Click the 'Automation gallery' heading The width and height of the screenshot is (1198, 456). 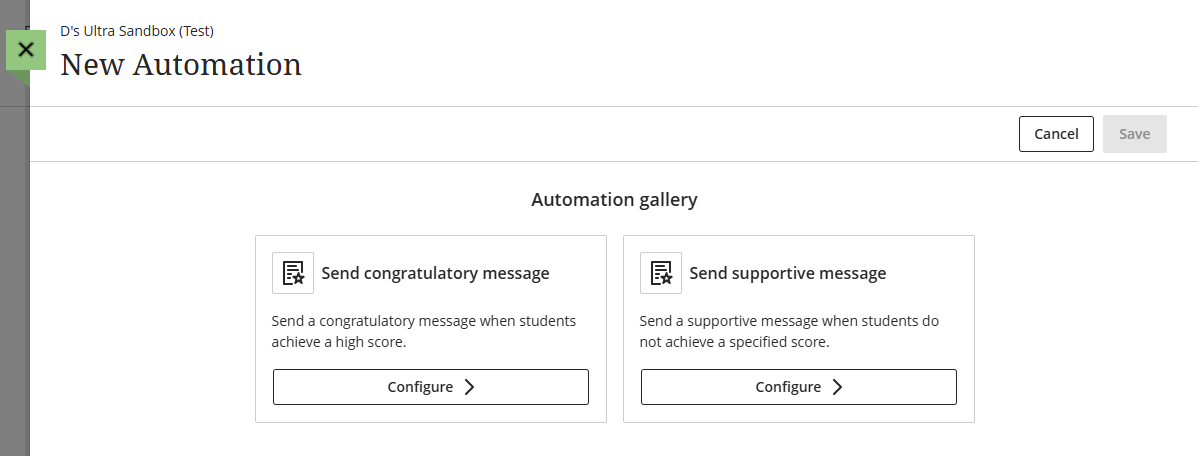point(614,200)
